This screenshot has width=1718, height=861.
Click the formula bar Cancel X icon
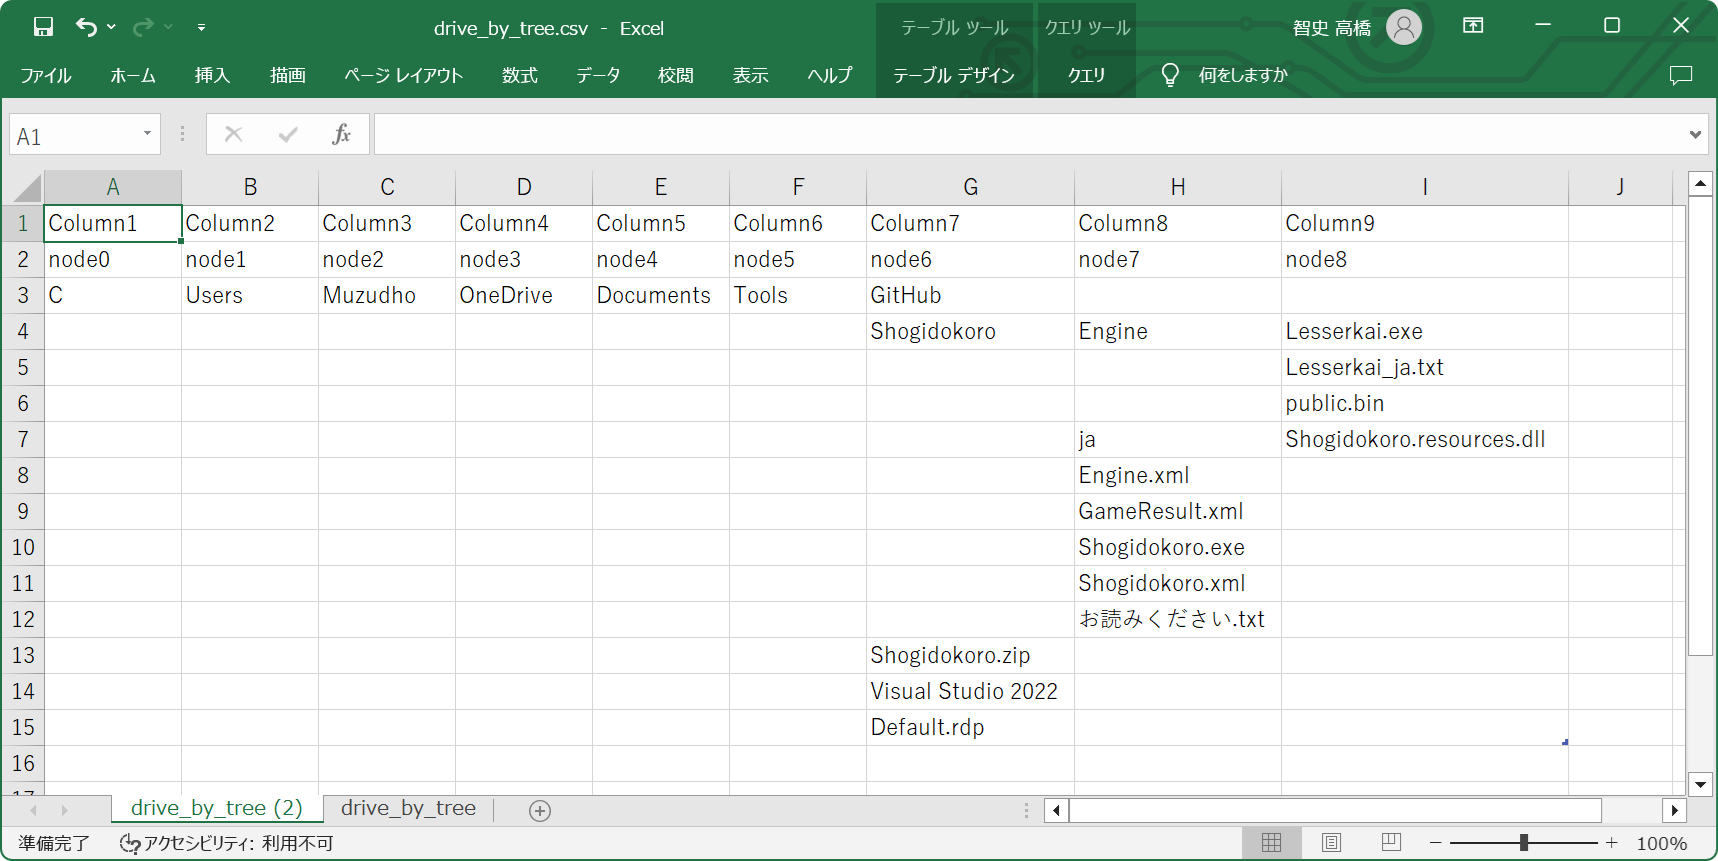click(x=234, y=134)
